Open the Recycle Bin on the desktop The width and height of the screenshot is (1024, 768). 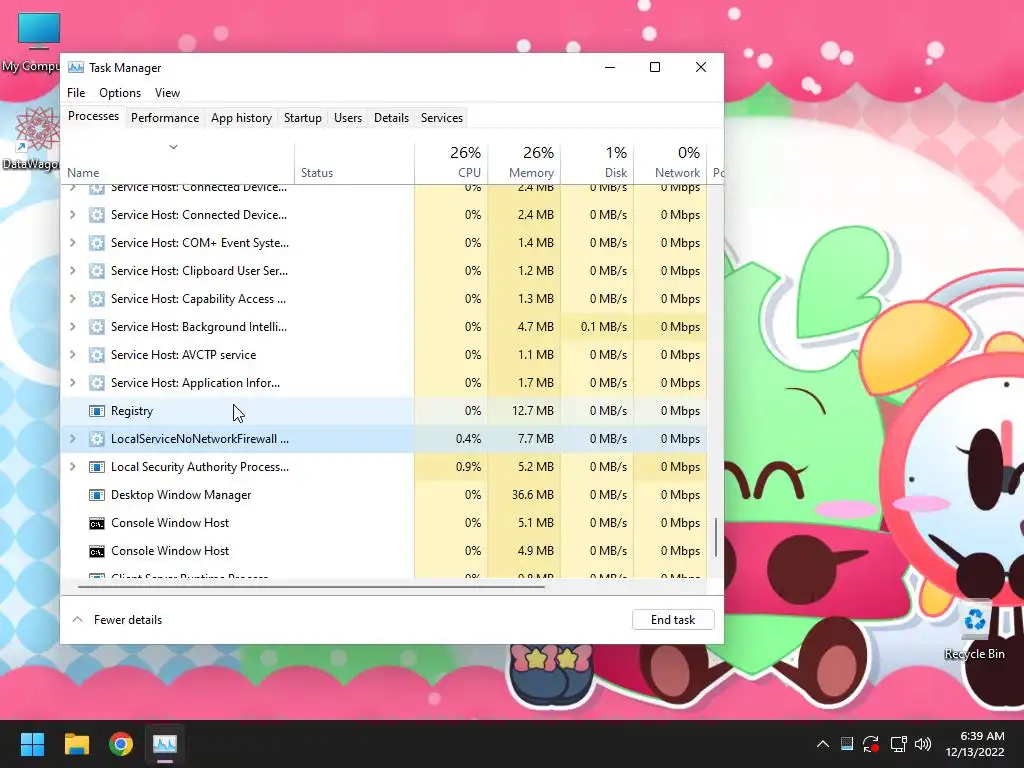click(x=974, y=630)
